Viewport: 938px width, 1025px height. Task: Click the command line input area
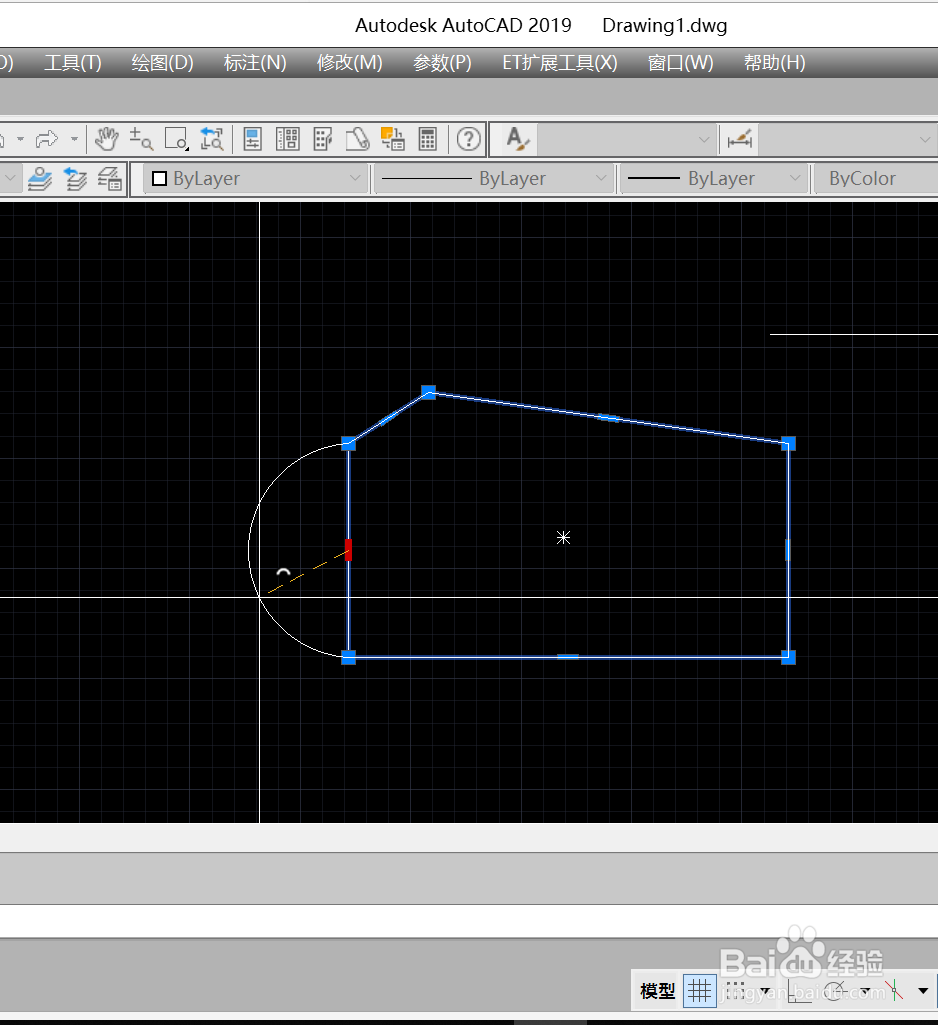coord(469,922)
